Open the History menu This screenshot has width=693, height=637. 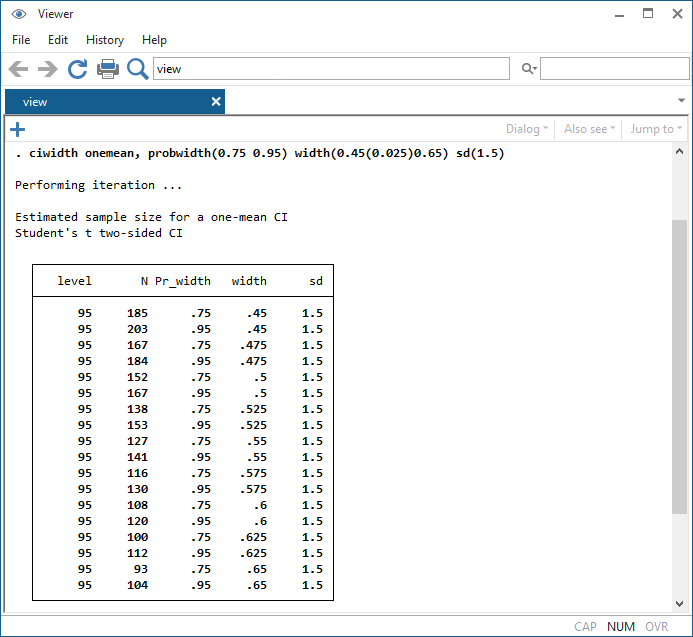click(x=105, y=40)
